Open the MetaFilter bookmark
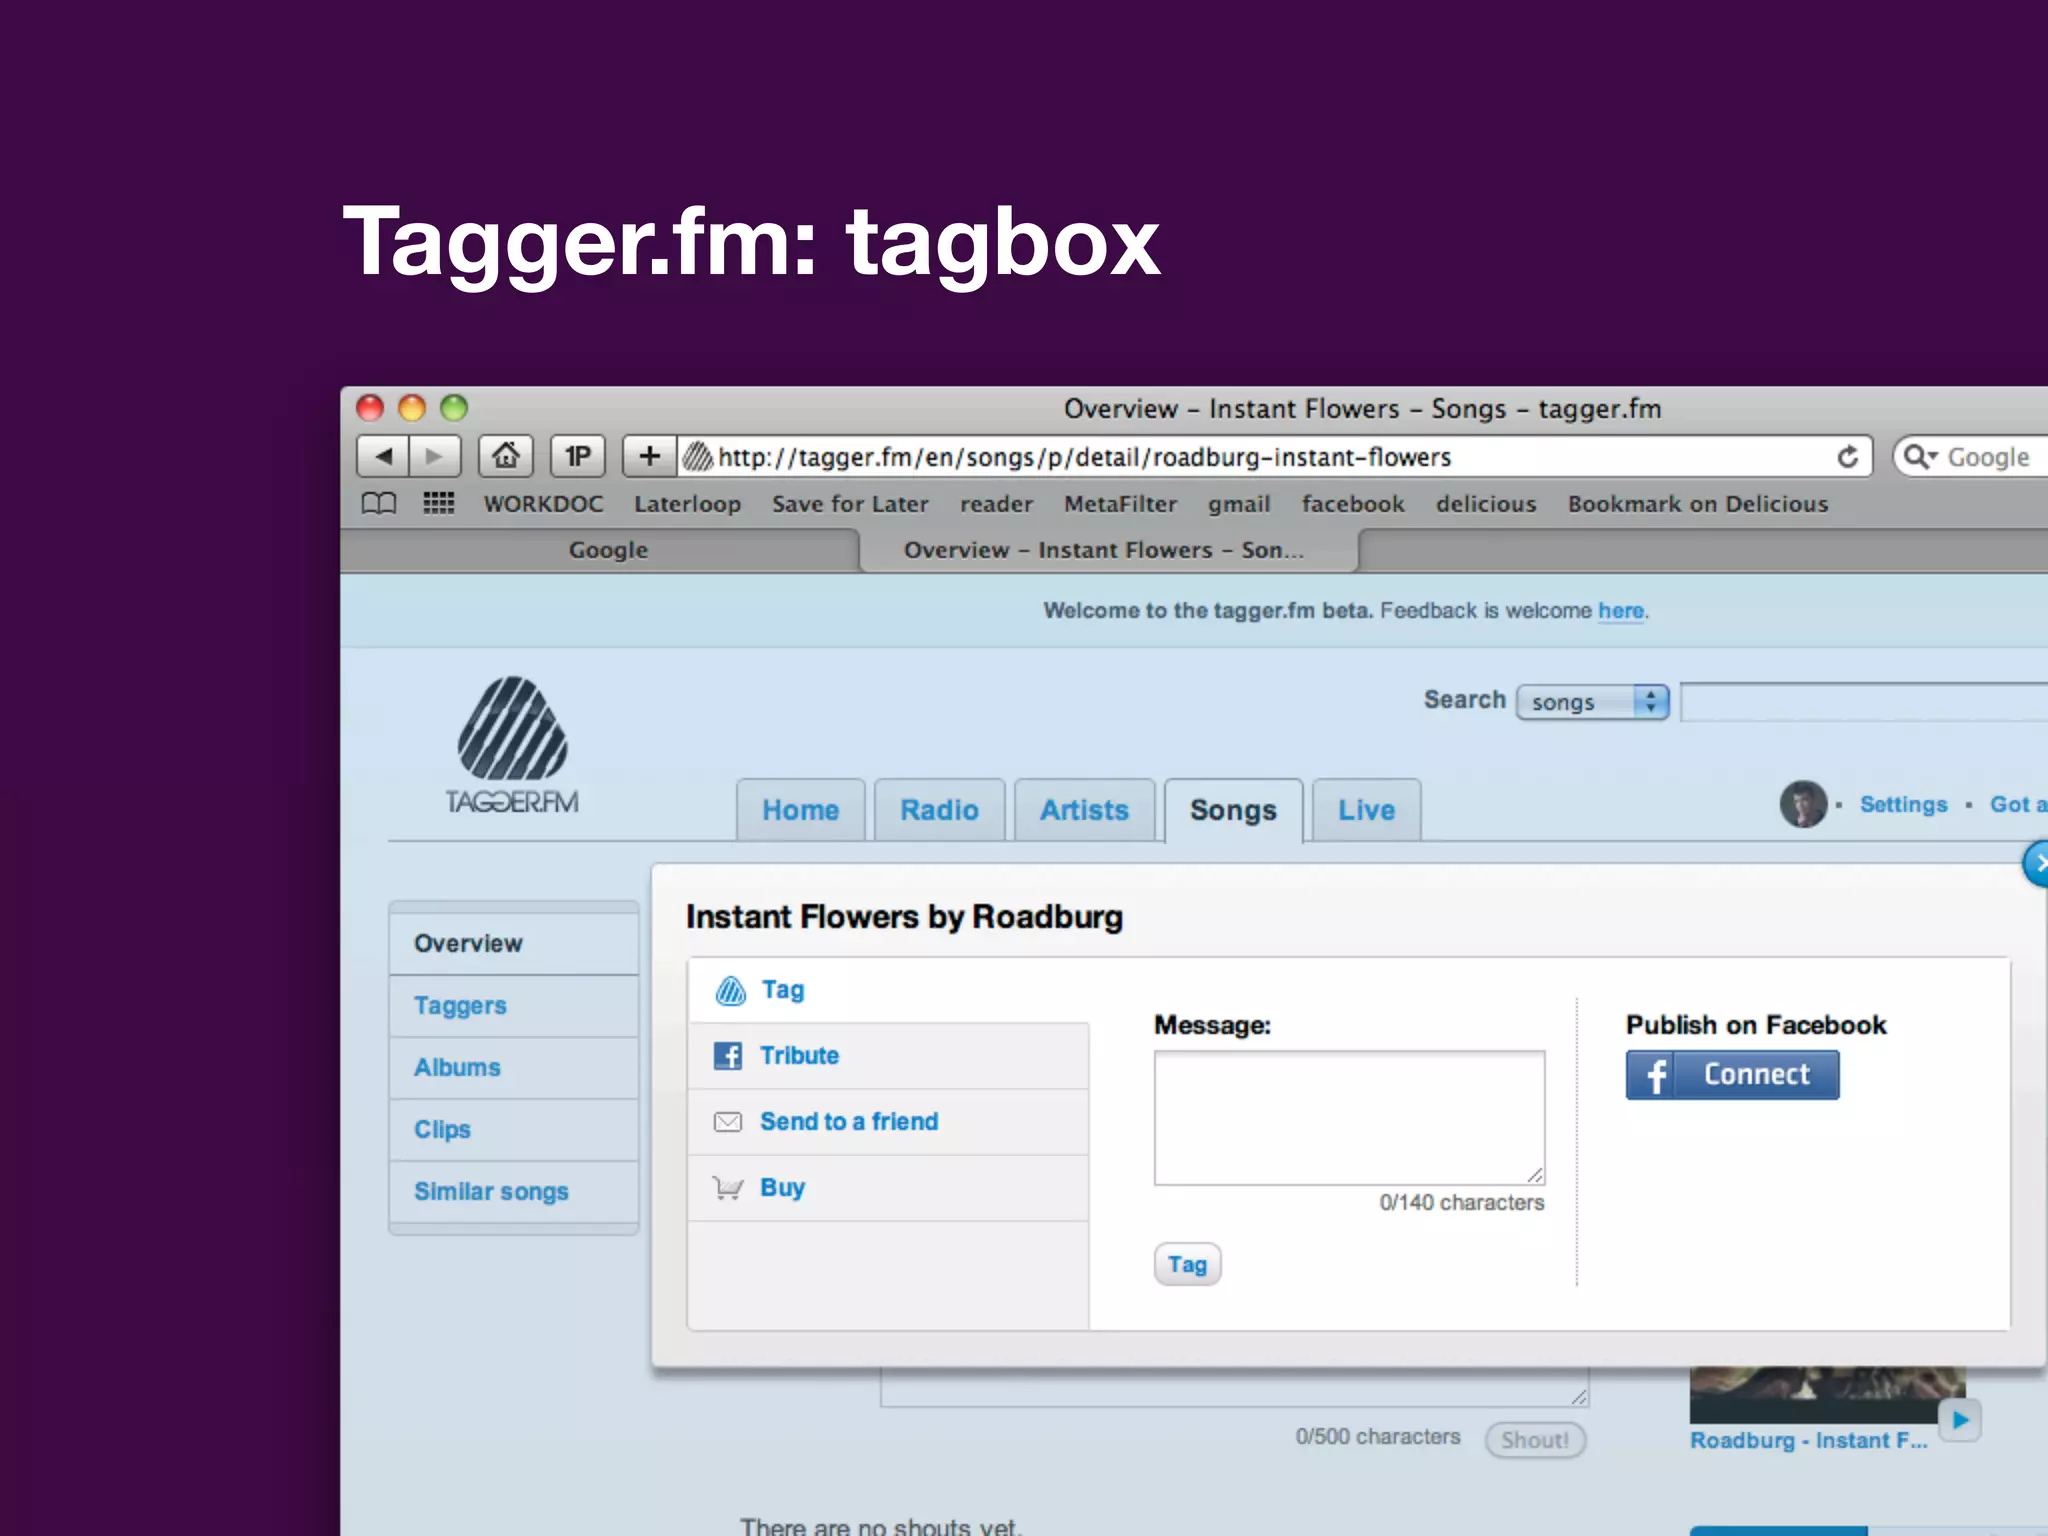Image resolution: width=2048 pixels, height=1536 pixels. point(1120,504)
